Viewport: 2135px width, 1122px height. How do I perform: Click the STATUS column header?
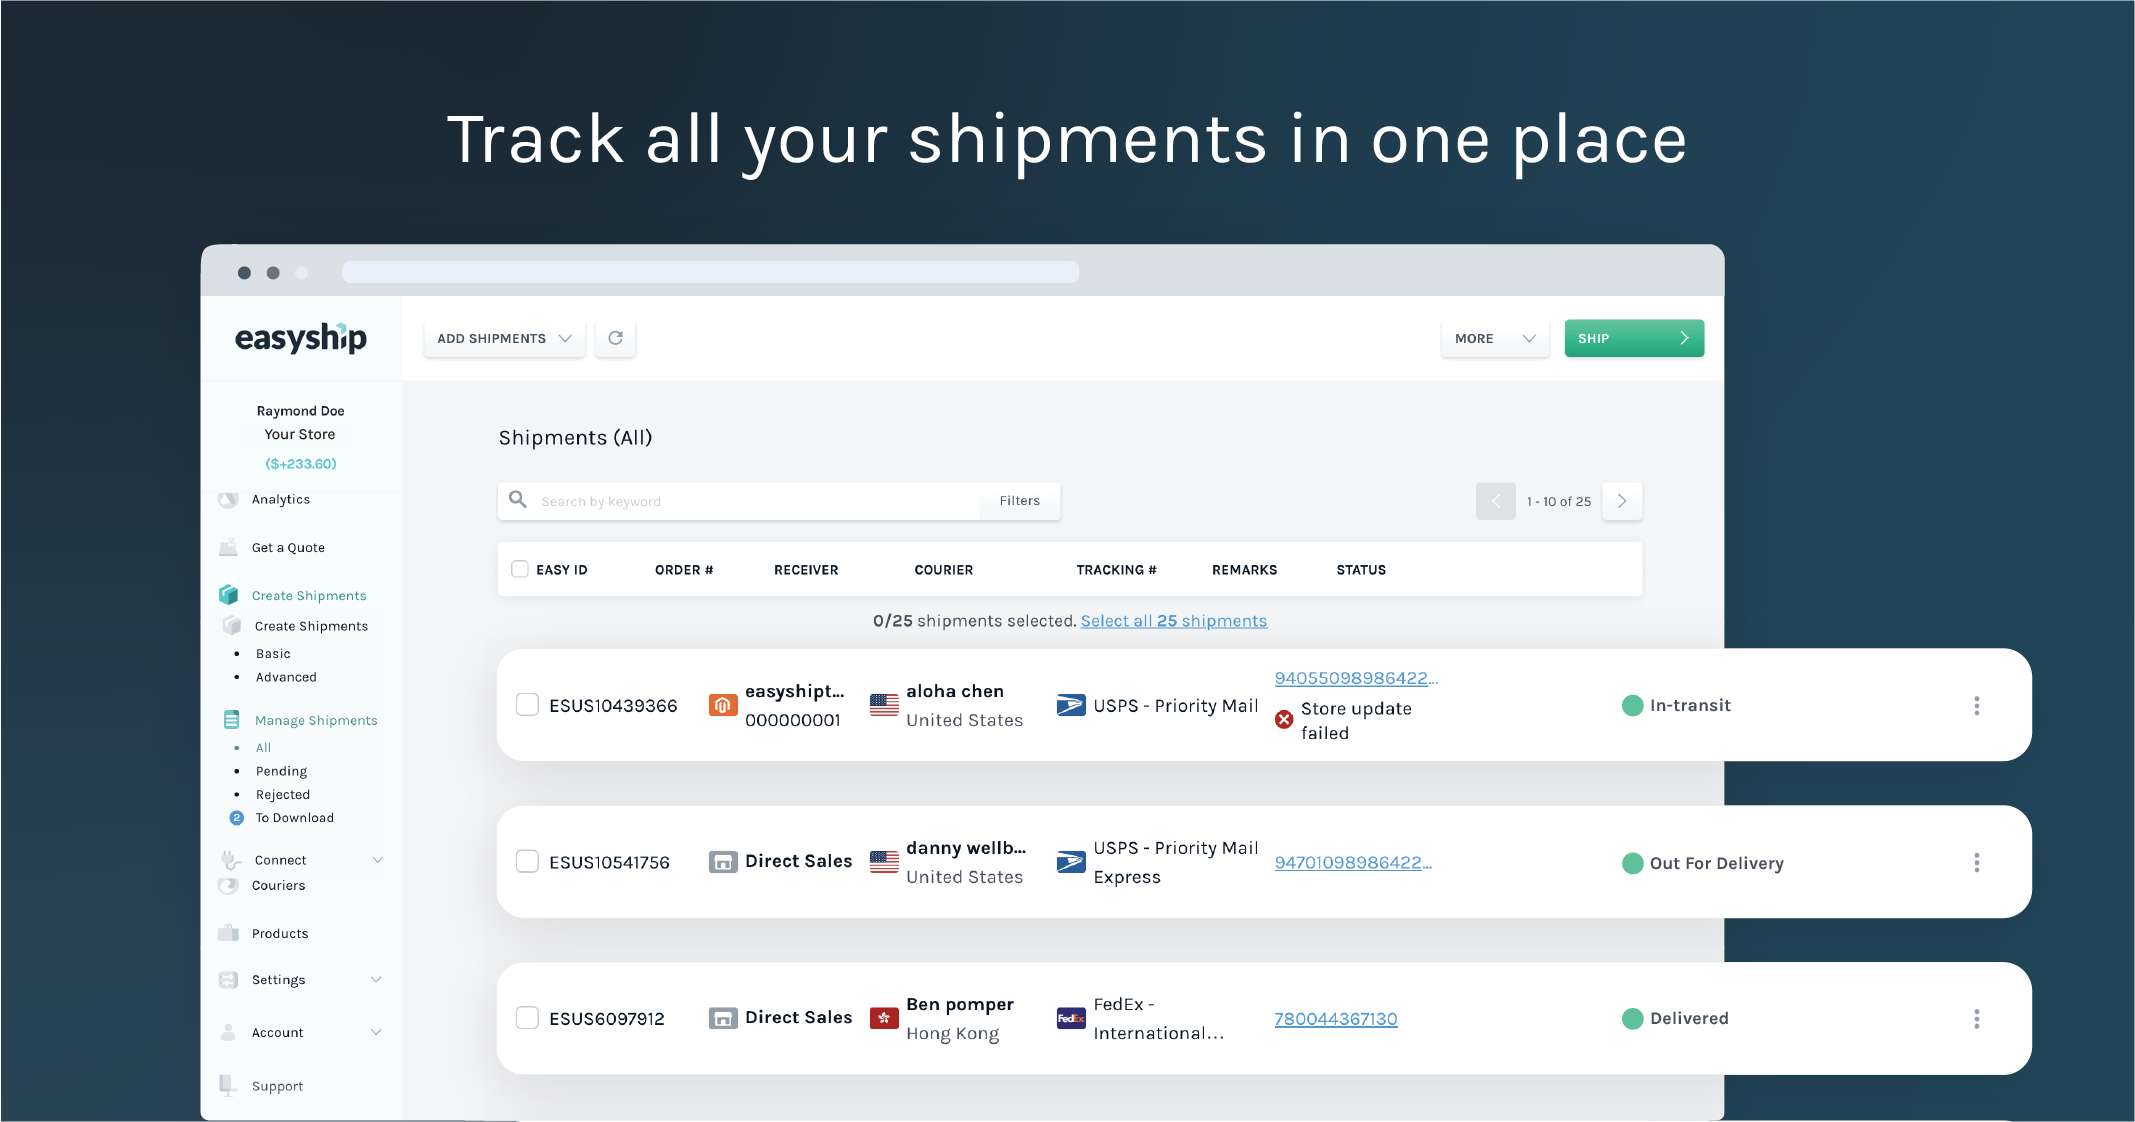[1361, 570]
